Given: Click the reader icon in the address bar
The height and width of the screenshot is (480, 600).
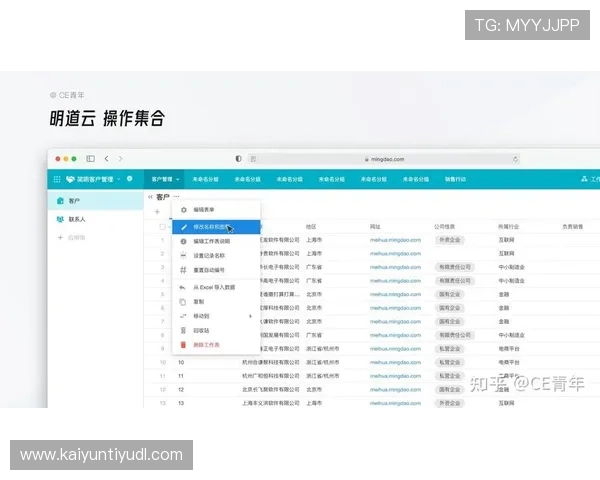Looking at the screenshot, I should click(x=253, y=159).
